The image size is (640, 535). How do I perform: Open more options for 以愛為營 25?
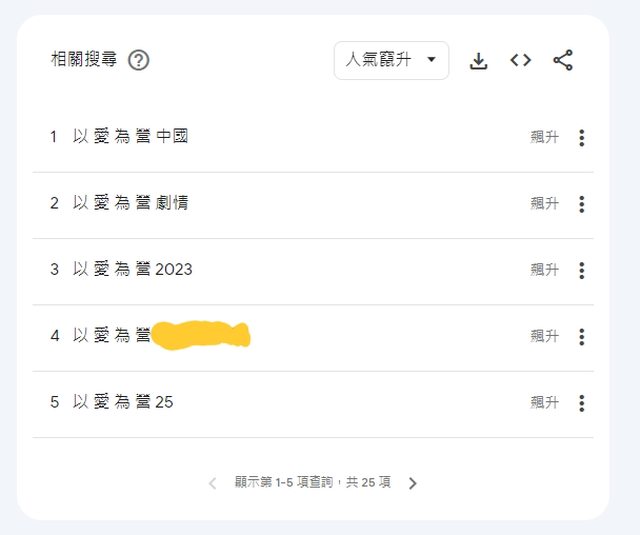(581, 403)
